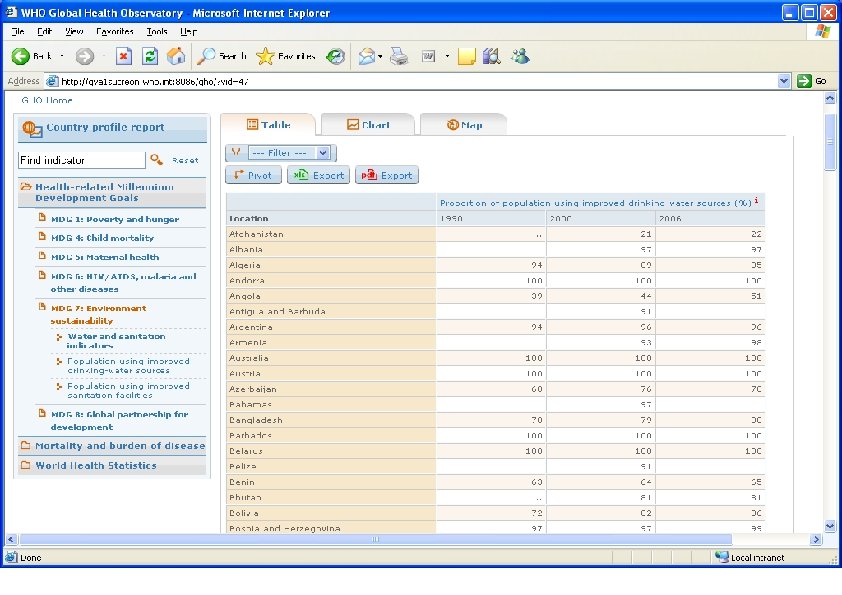Open the dropdown arrow after Edit icon
The height and width of the screenshot is (595, 842).
tap(447, 56)
